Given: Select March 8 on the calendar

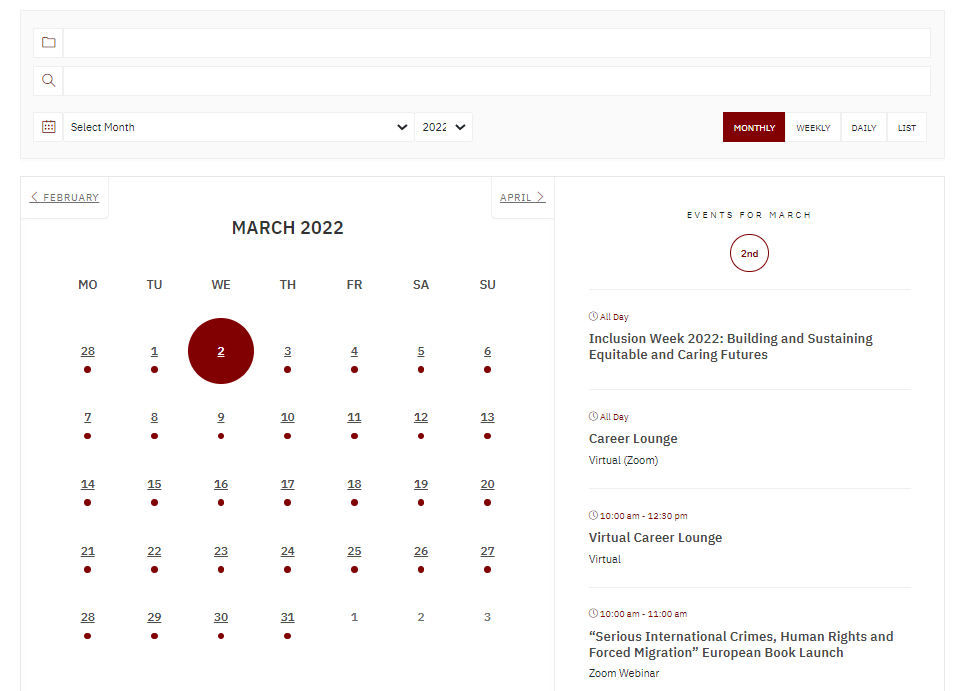Looking at the screenshot, I should (x=154, y=418).
